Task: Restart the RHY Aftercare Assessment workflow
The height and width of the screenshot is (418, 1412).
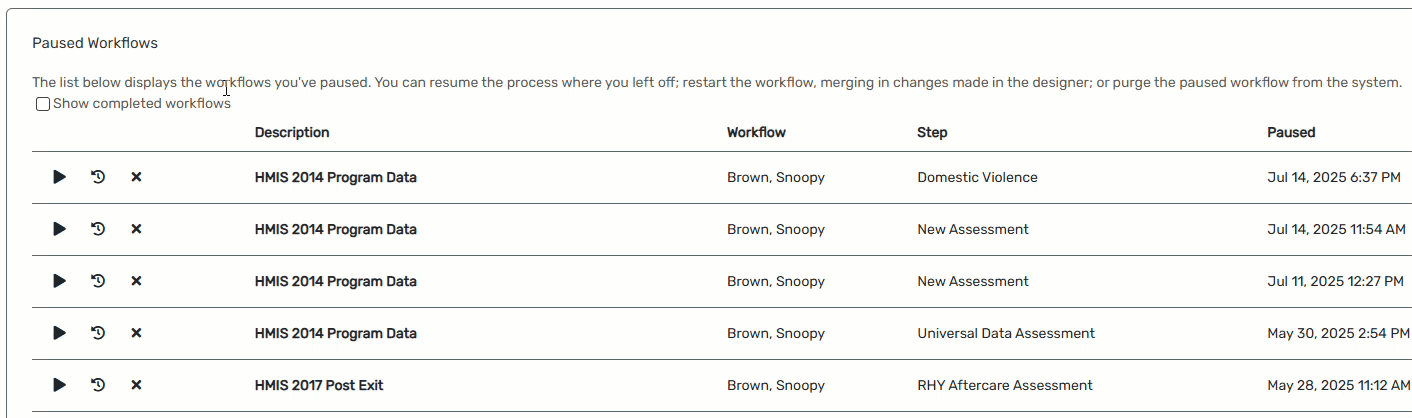Action: coord(98,385)
